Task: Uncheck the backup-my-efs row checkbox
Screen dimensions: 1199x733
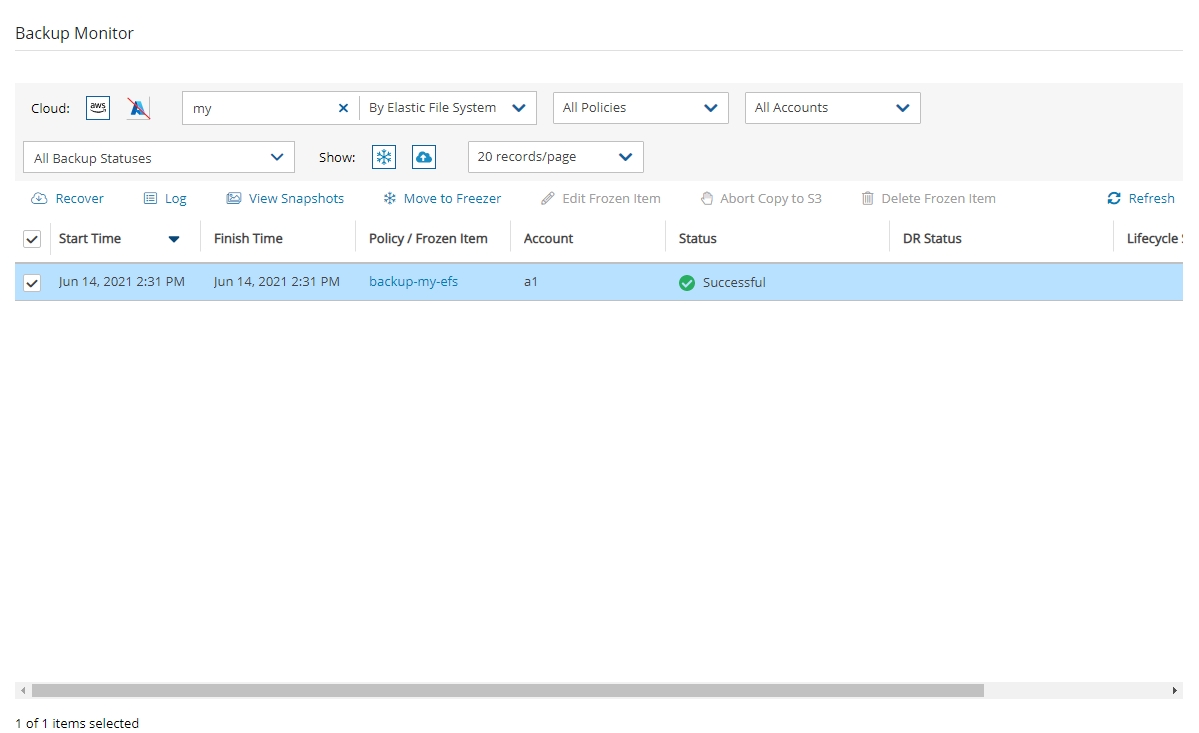Action: tap(32, 283)
